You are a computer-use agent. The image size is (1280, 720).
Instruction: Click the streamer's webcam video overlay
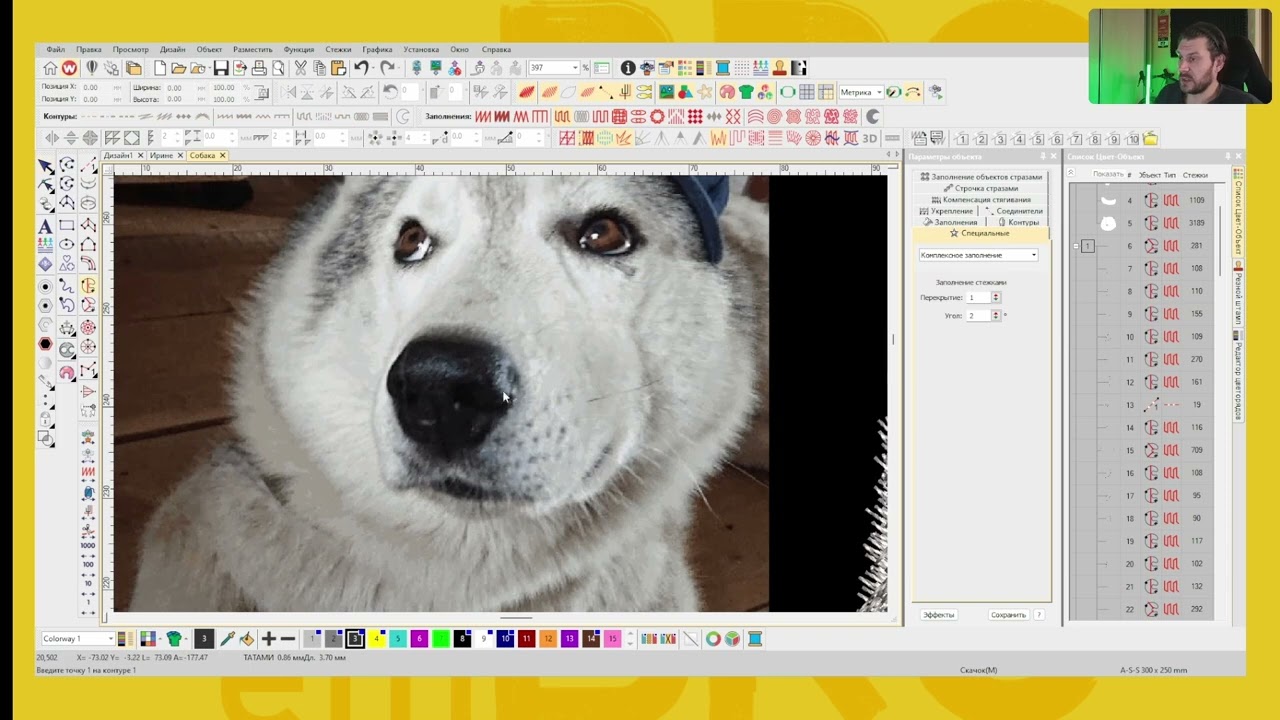[x=1180, y=57]
